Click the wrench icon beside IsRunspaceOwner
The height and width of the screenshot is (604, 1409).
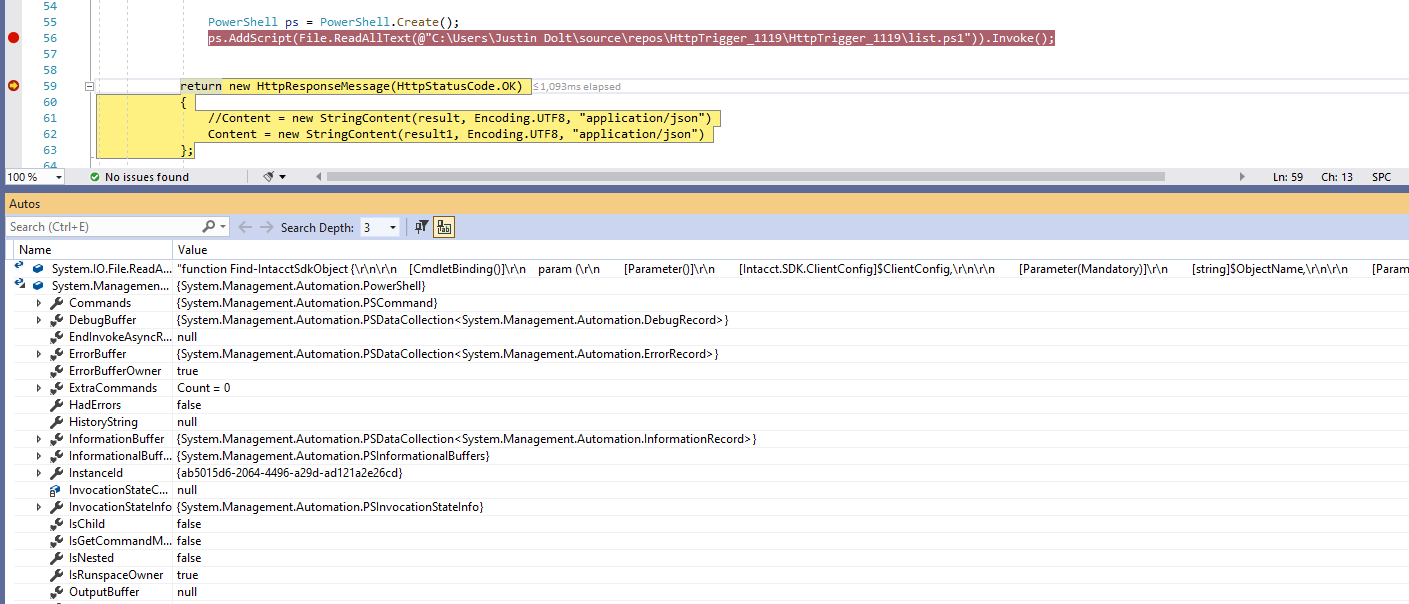point(56,575)
